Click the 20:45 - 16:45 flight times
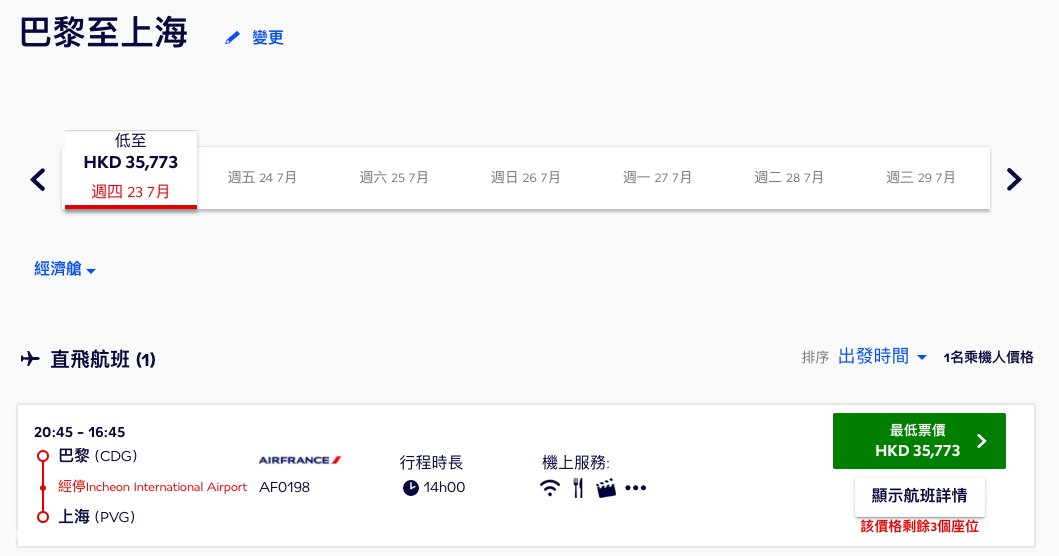The image size is (1059, 556). tap(80, 432)
